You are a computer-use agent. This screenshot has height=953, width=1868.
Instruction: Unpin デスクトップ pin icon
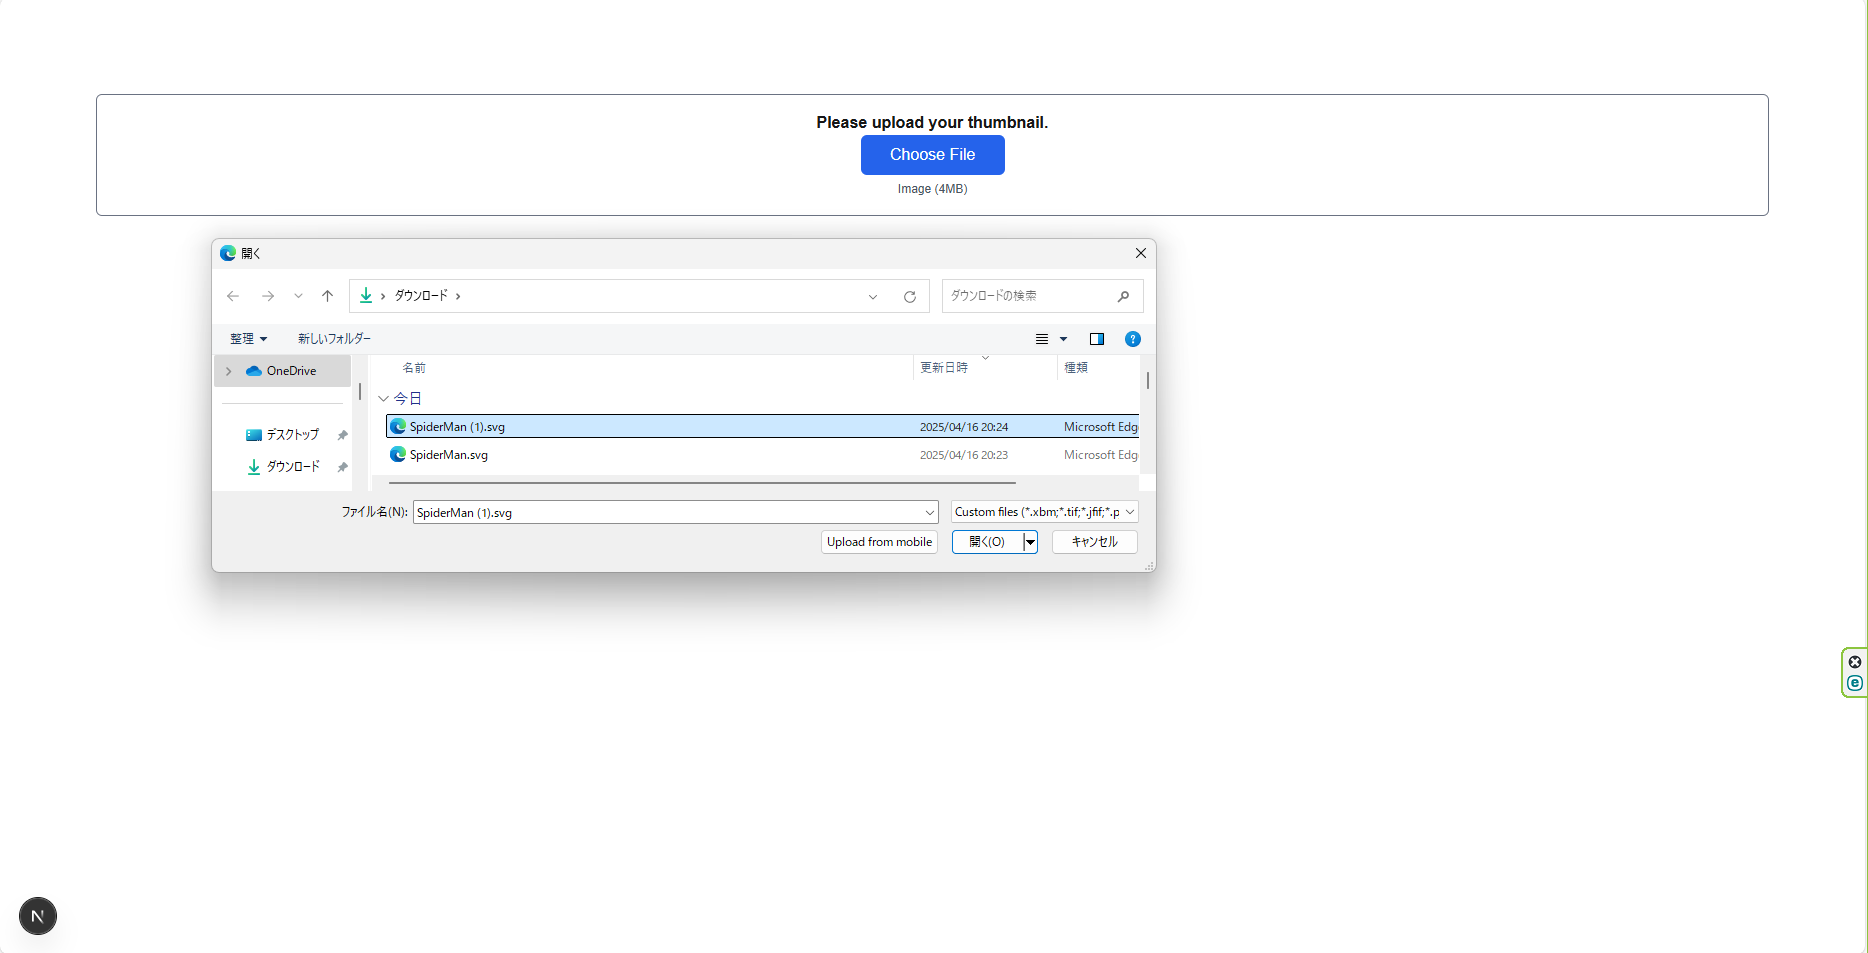tap(342, 435)
